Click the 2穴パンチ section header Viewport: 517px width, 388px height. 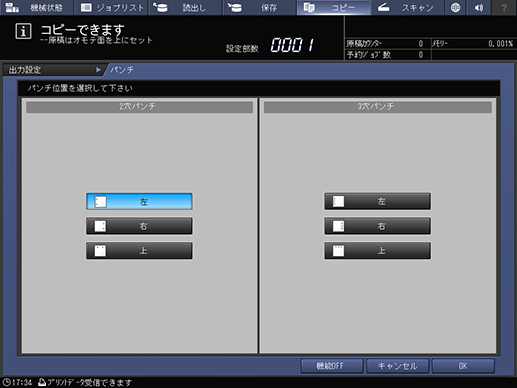pyautogui.click(x=139, y=107)
